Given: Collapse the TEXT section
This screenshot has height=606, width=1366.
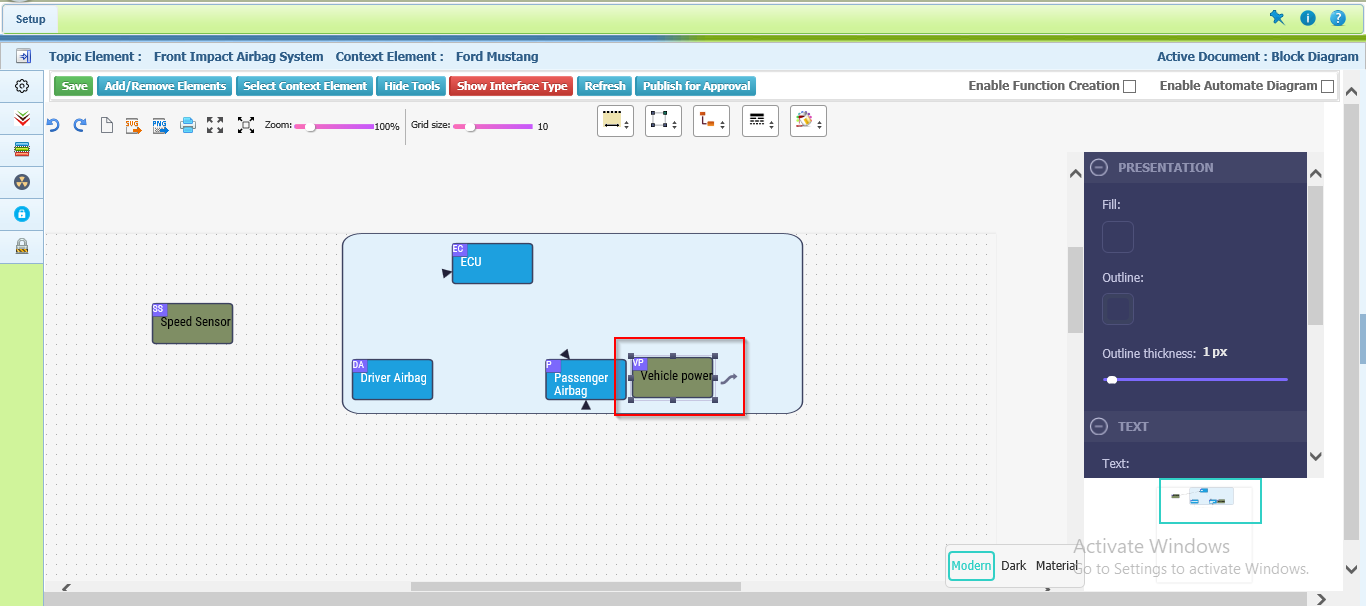Looking at the screenshot, I should pos(1099,426).
